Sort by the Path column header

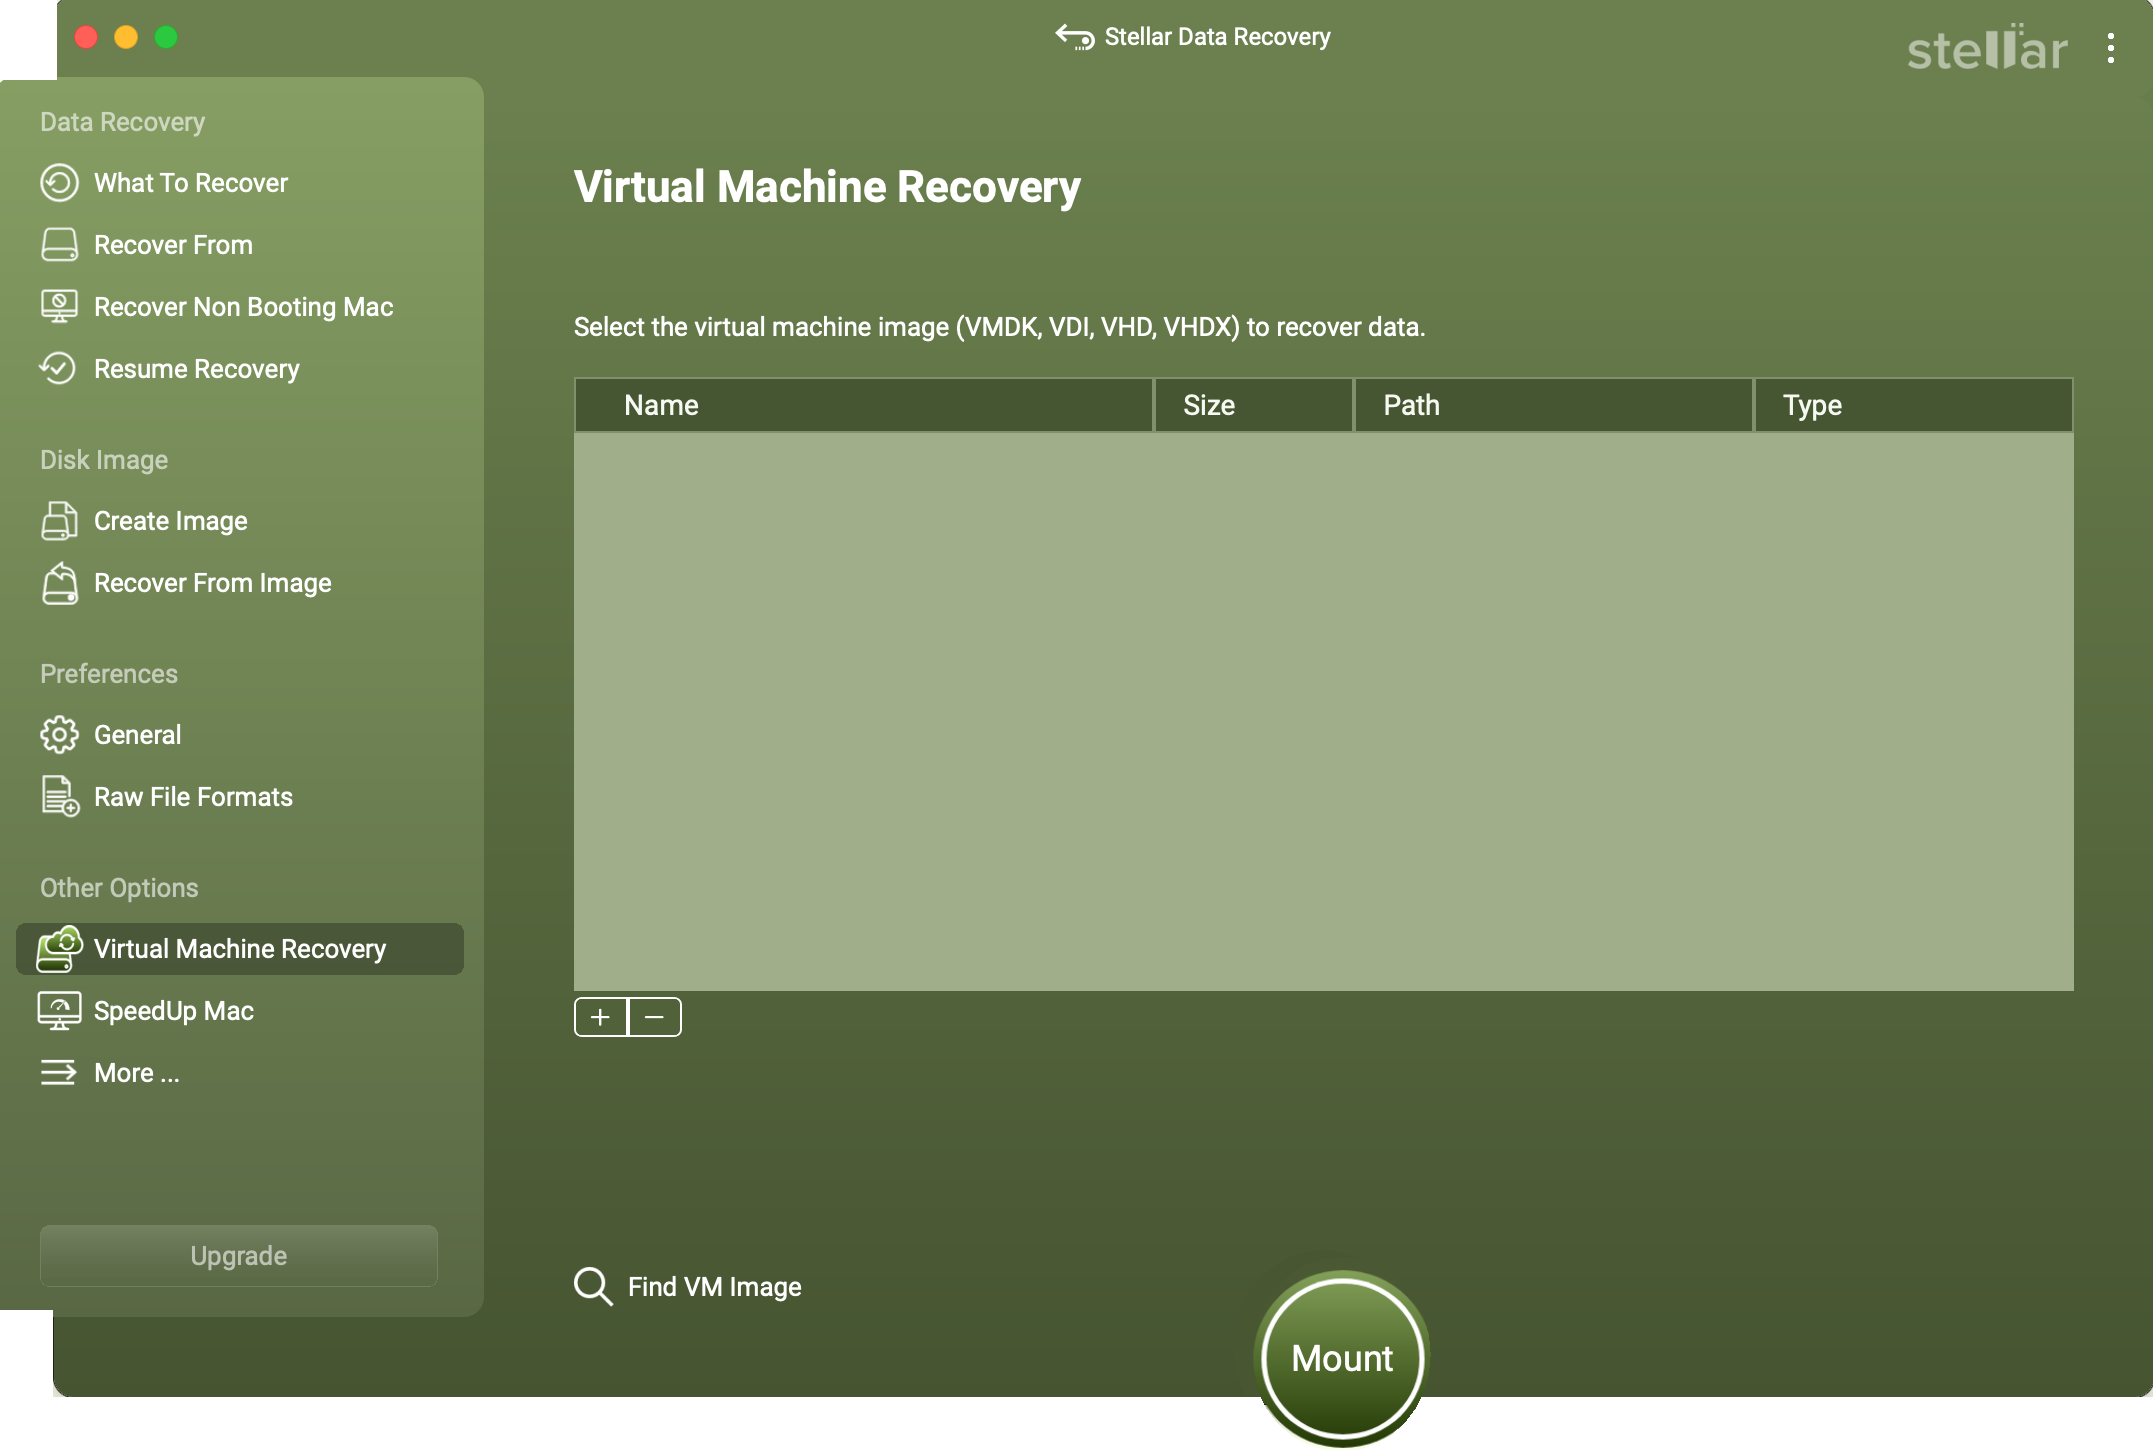[x=1554, y=405]
